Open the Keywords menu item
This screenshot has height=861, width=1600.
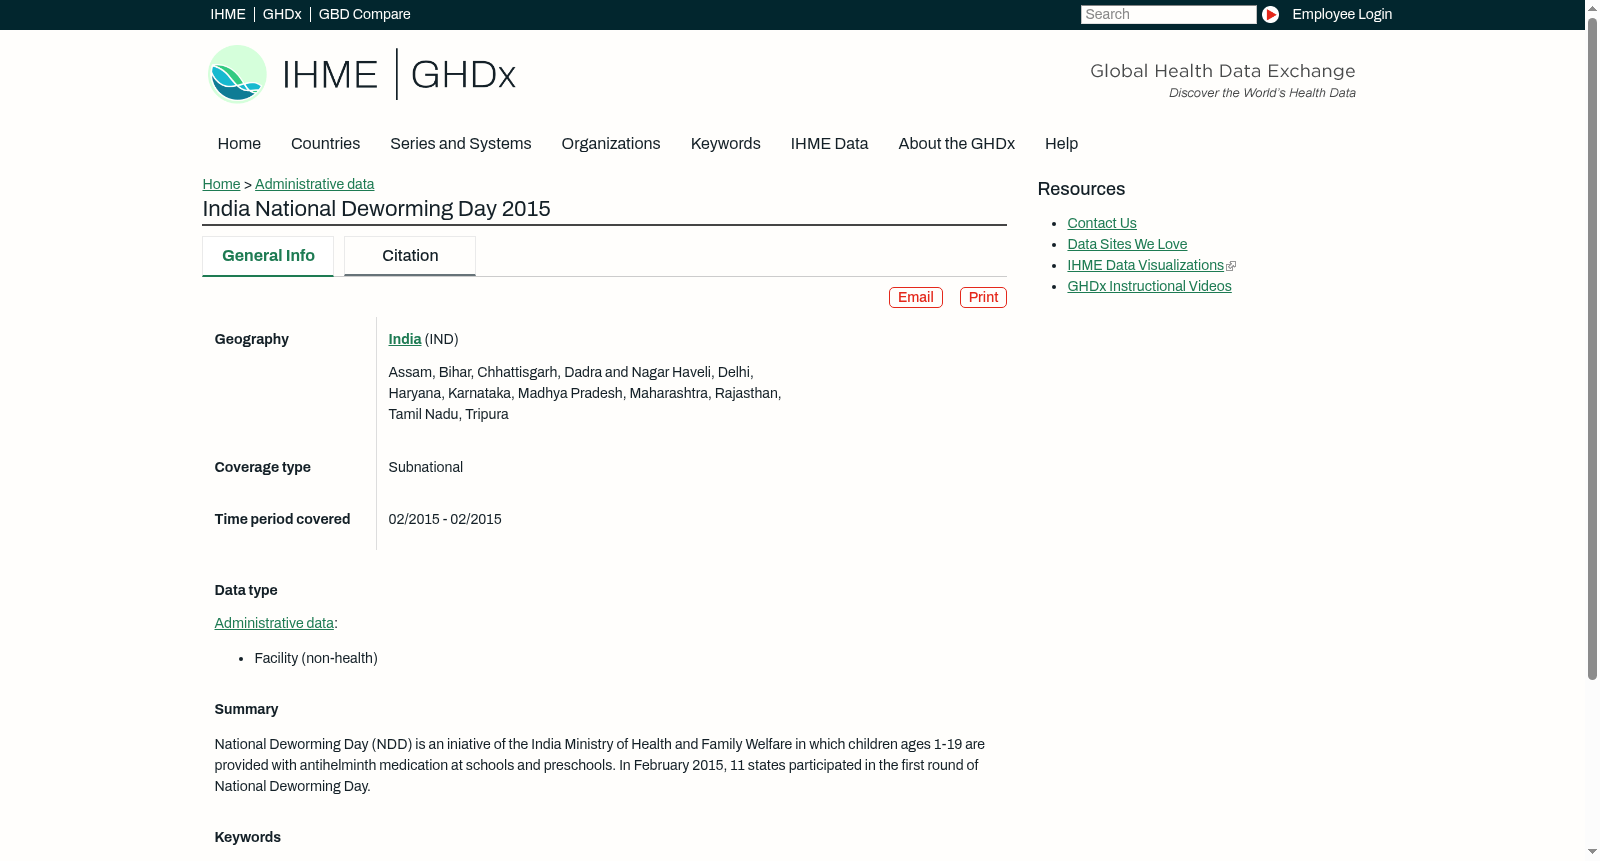tap(725, 144)
